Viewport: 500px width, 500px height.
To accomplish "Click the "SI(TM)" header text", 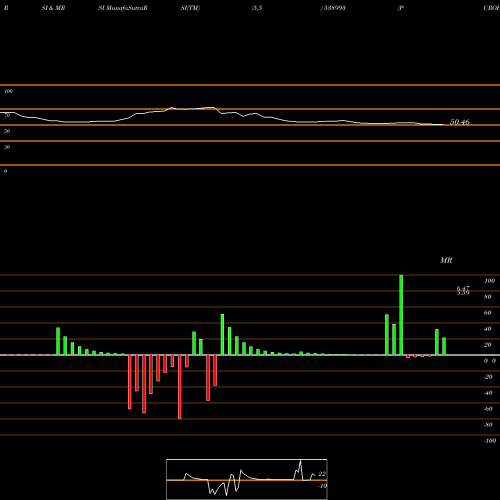I will point(190,8).
